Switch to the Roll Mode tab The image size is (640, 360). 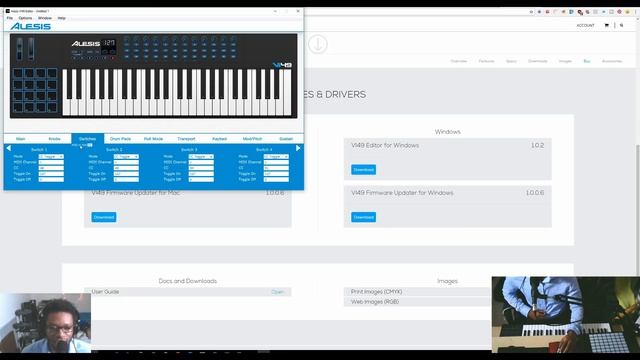click(153, 139)
